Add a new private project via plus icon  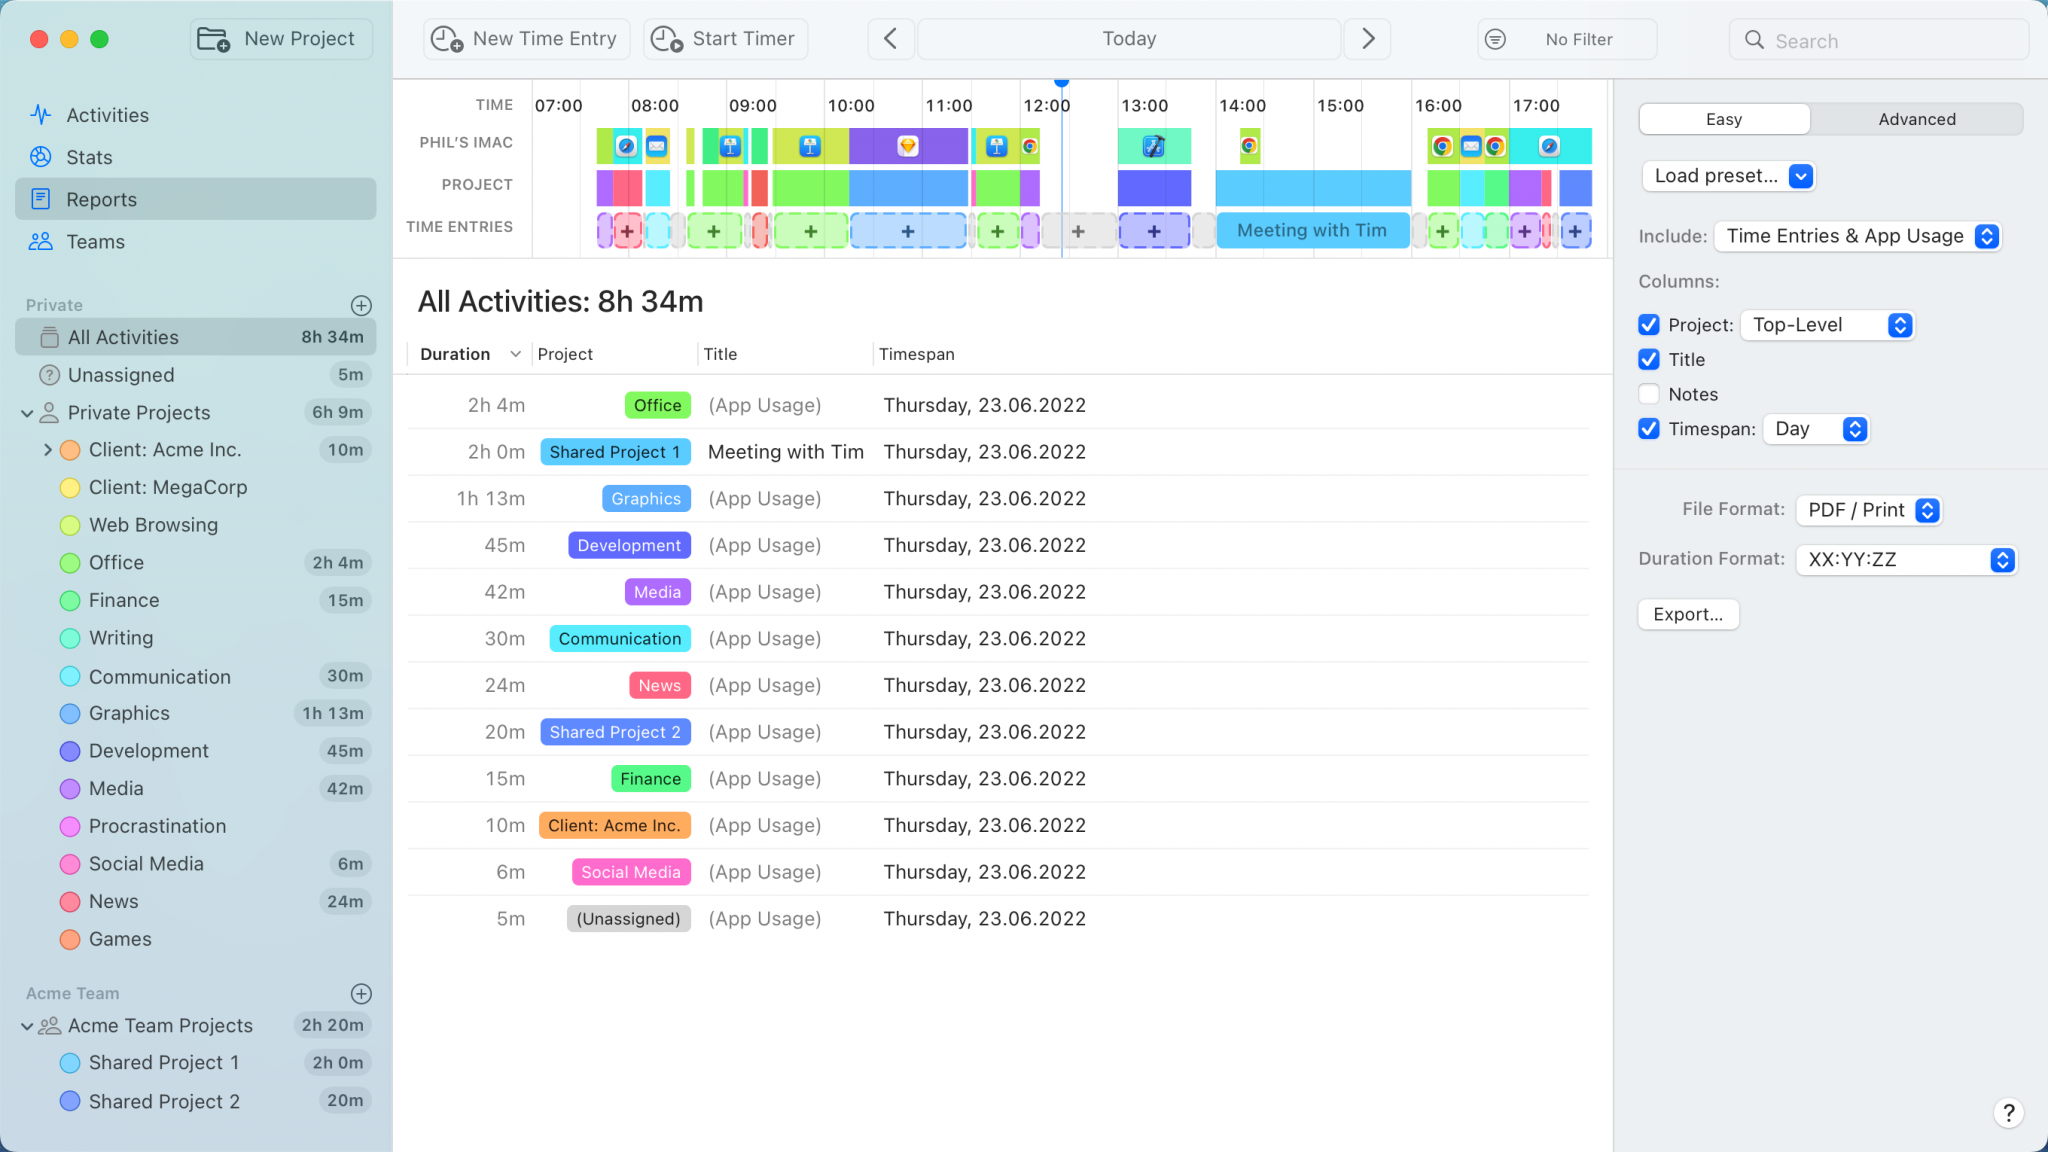click(361, 305)
